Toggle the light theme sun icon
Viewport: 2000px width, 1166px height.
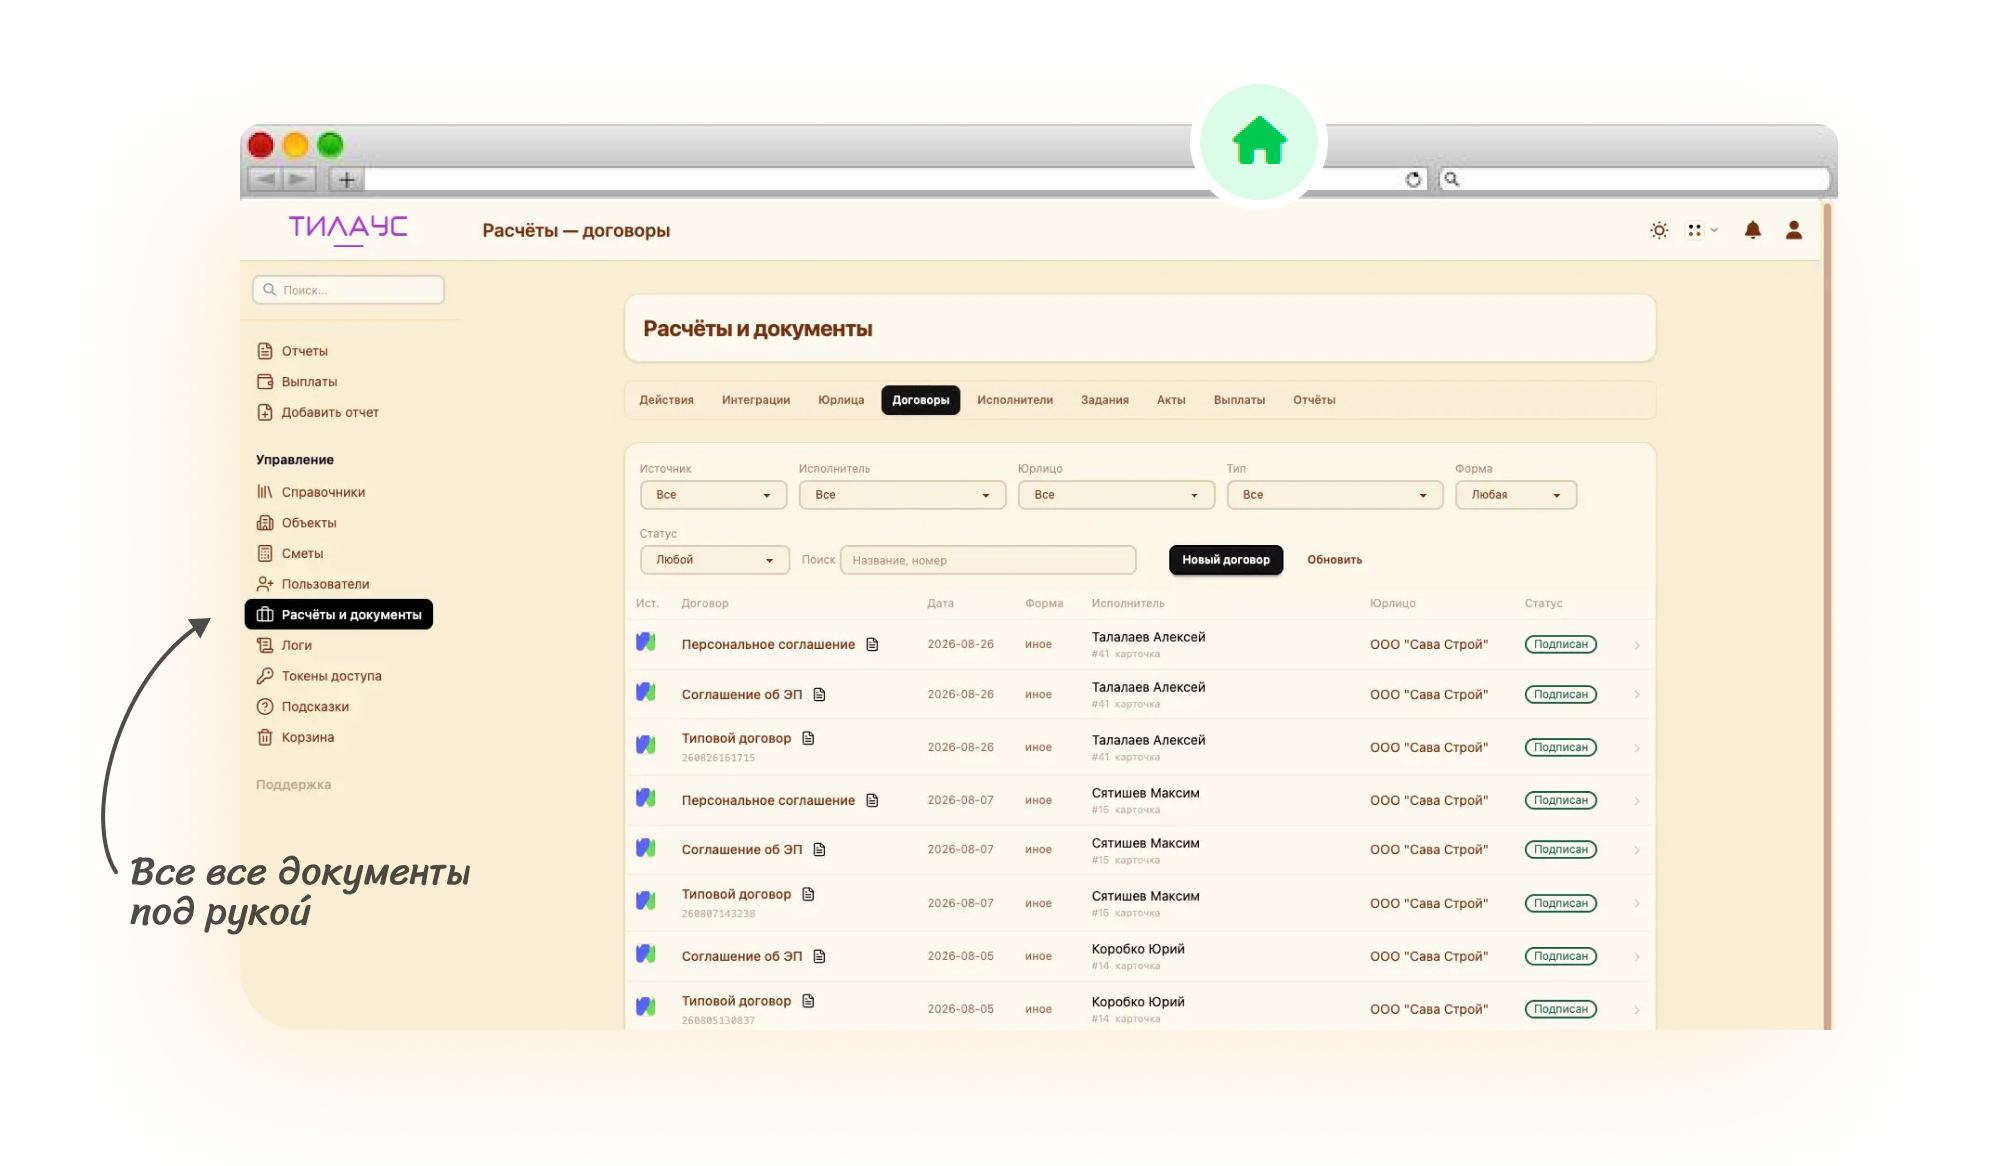click(1659, 231)
